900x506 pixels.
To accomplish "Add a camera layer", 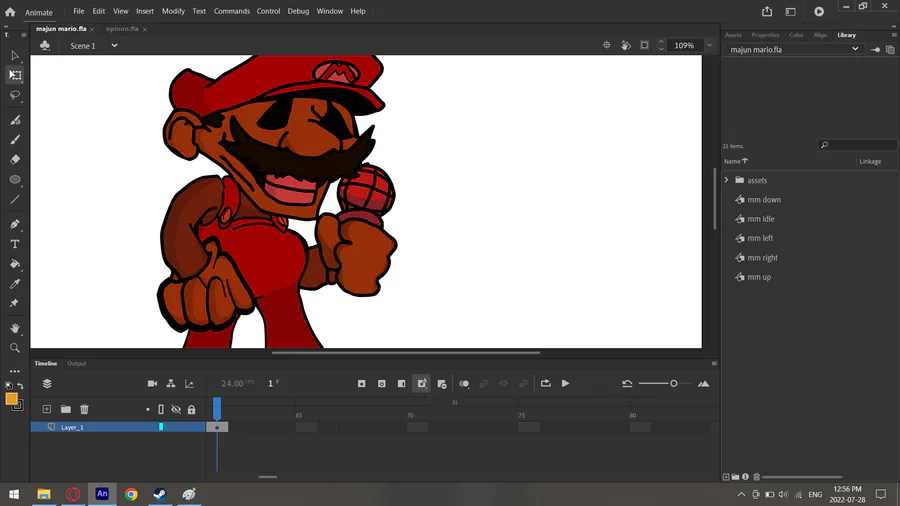I will [x=152, y=383].
